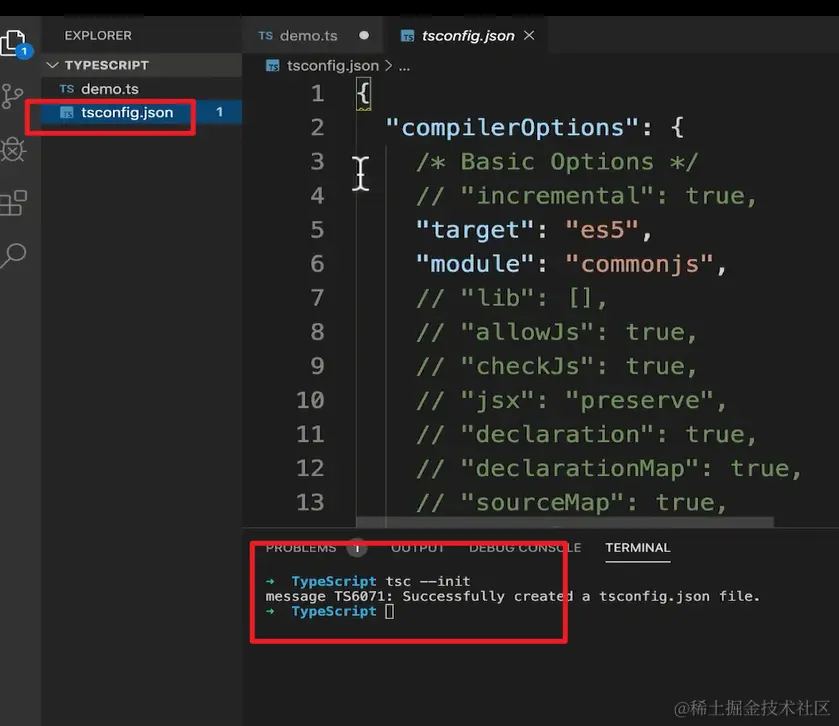
Task: Select the tsconfig.json editor tab
Action: click(x=464, y=35)
